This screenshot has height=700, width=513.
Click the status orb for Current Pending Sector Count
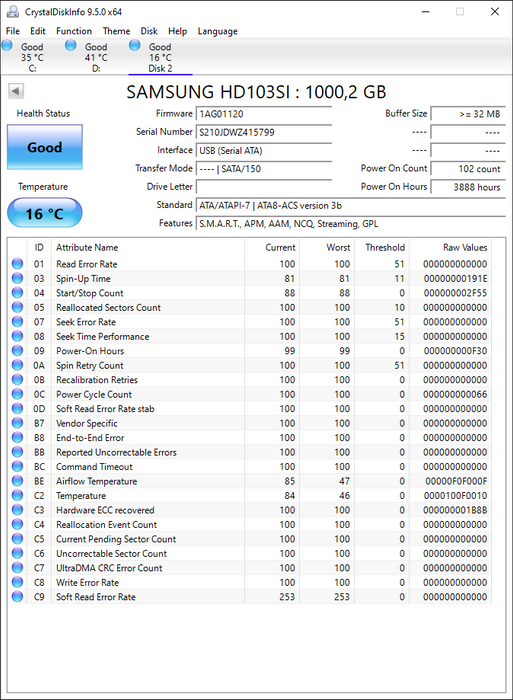pyautogui.click(x=17, y=539)
